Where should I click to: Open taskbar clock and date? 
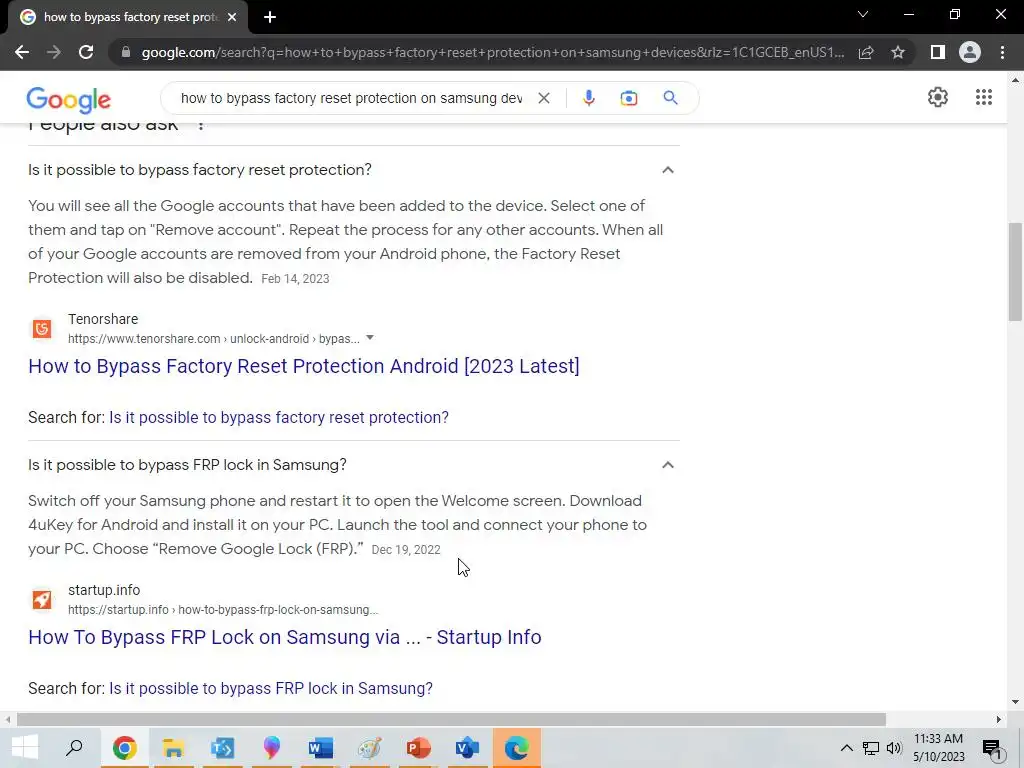[x=938, y=748]
